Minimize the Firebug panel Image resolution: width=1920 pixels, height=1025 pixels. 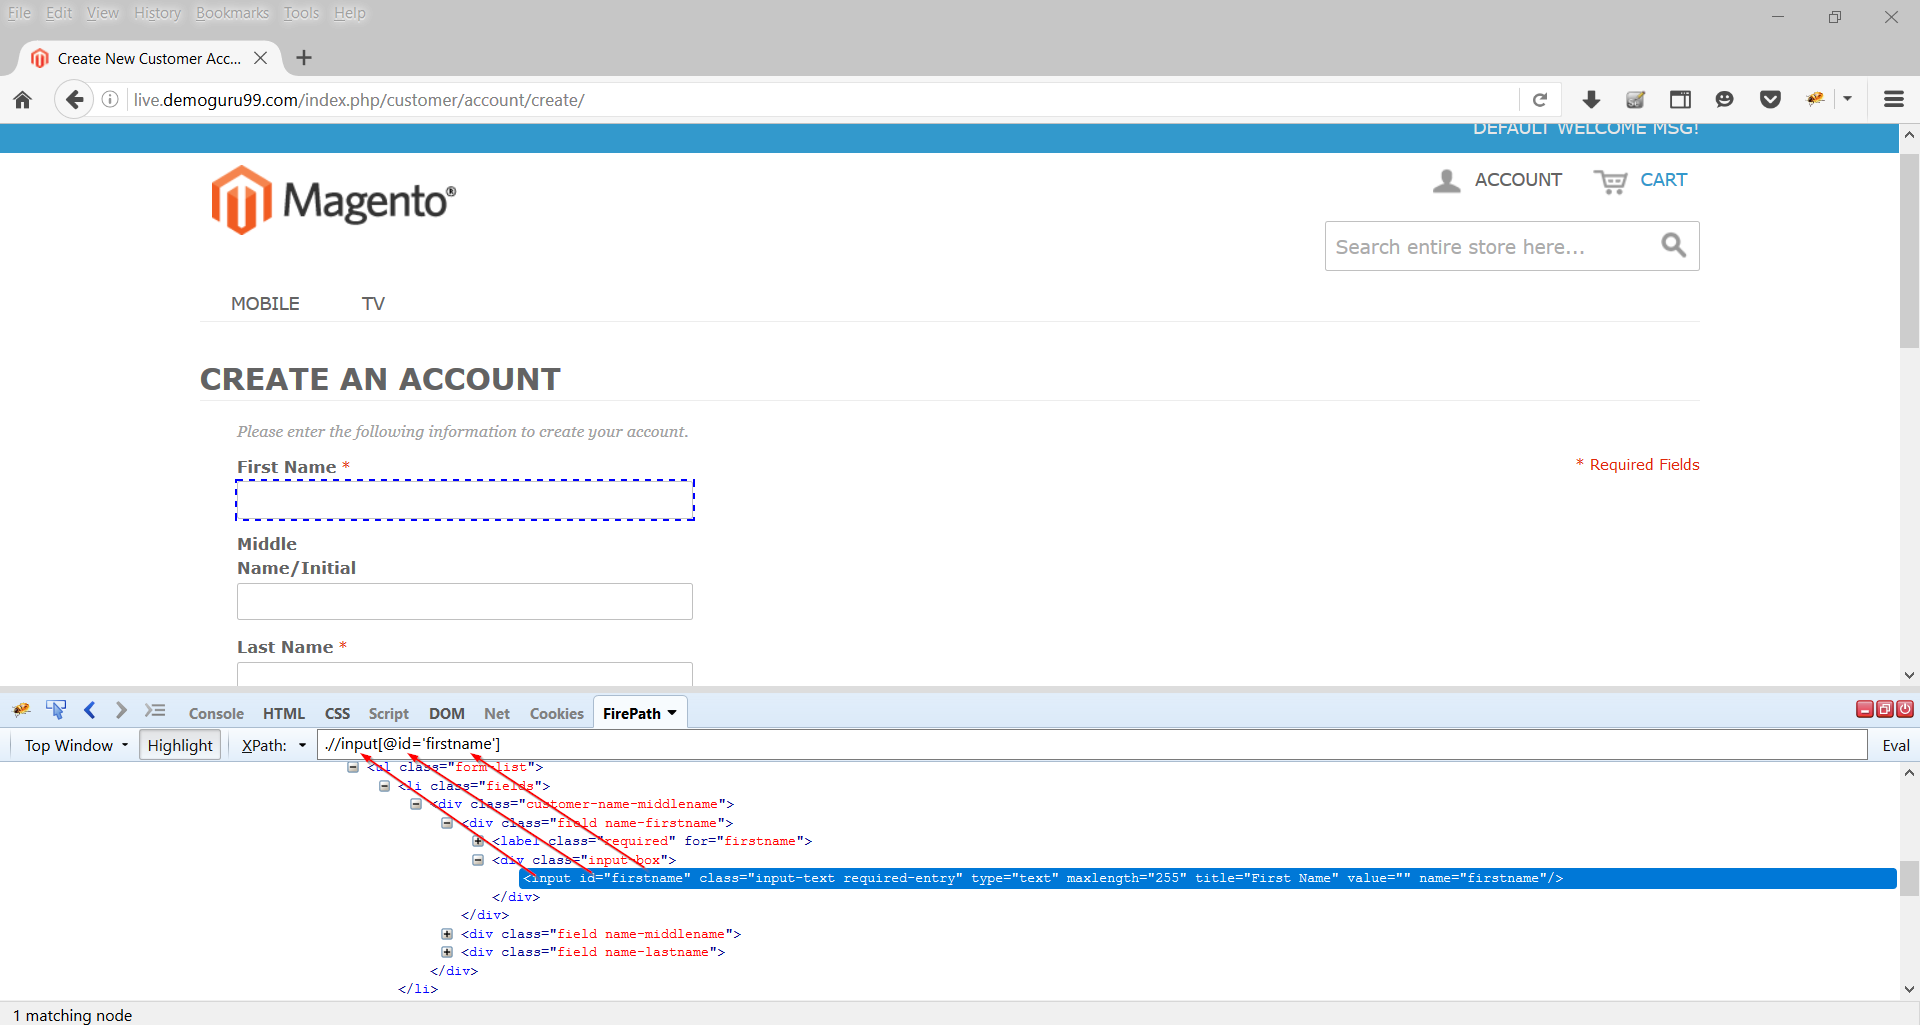(x=1865, y=709)
